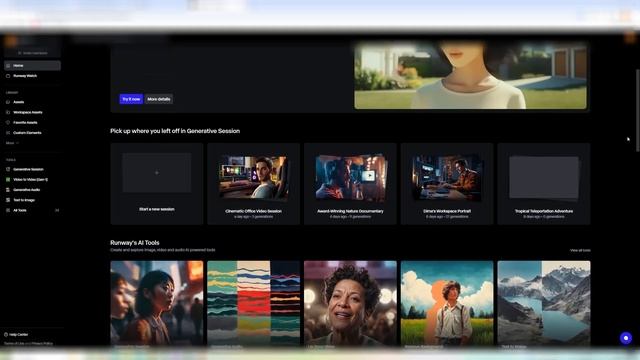Open Tropical Teleportation Adventure session
Image resolution: width=640 pixels, height=360 pixels.
point(544,184)
